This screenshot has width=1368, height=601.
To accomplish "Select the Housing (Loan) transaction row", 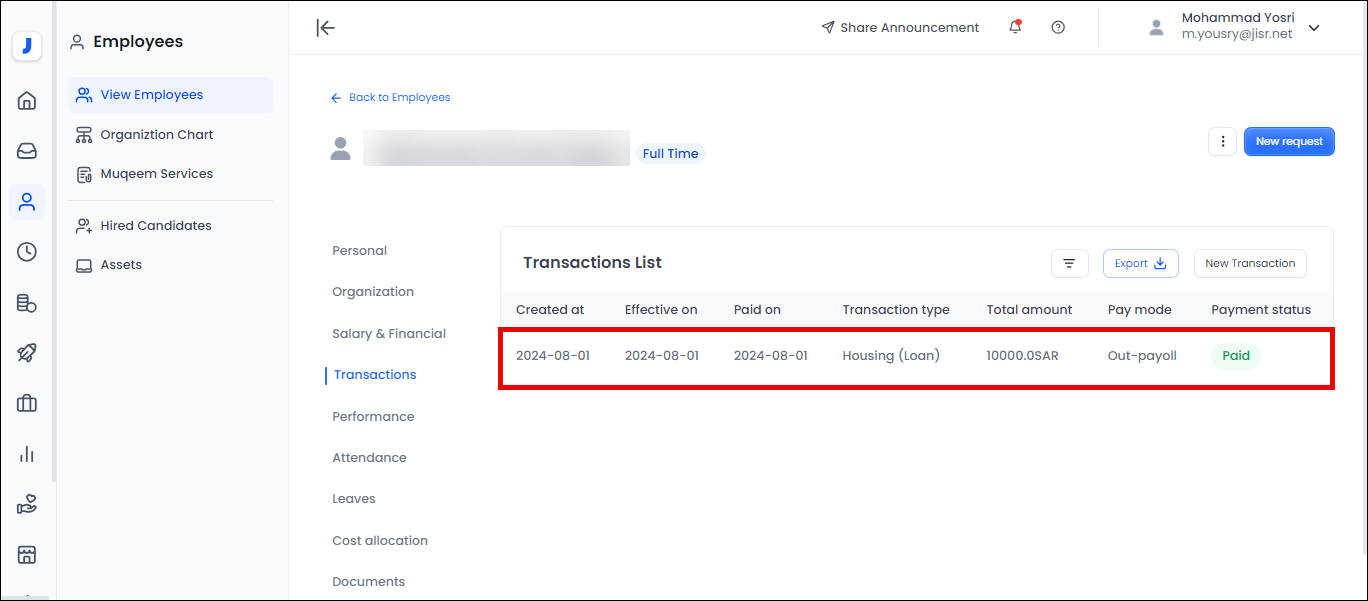I will 890,356.
